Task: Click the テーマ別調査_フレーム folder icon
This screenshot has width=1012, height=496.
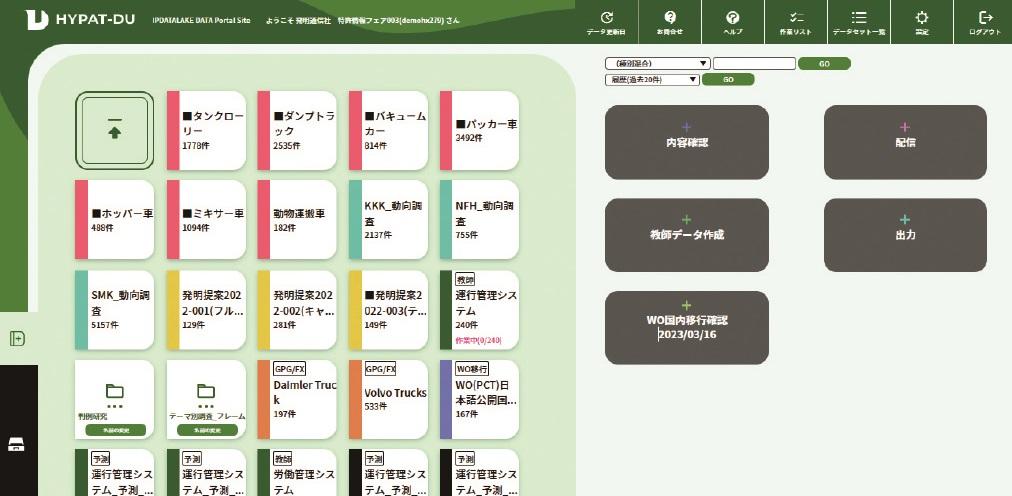Action: point(206,391)
